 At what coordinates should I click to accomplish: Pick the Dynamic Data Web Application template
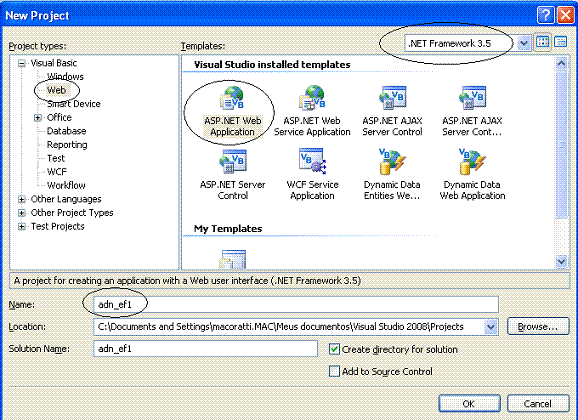coord(472,175)
